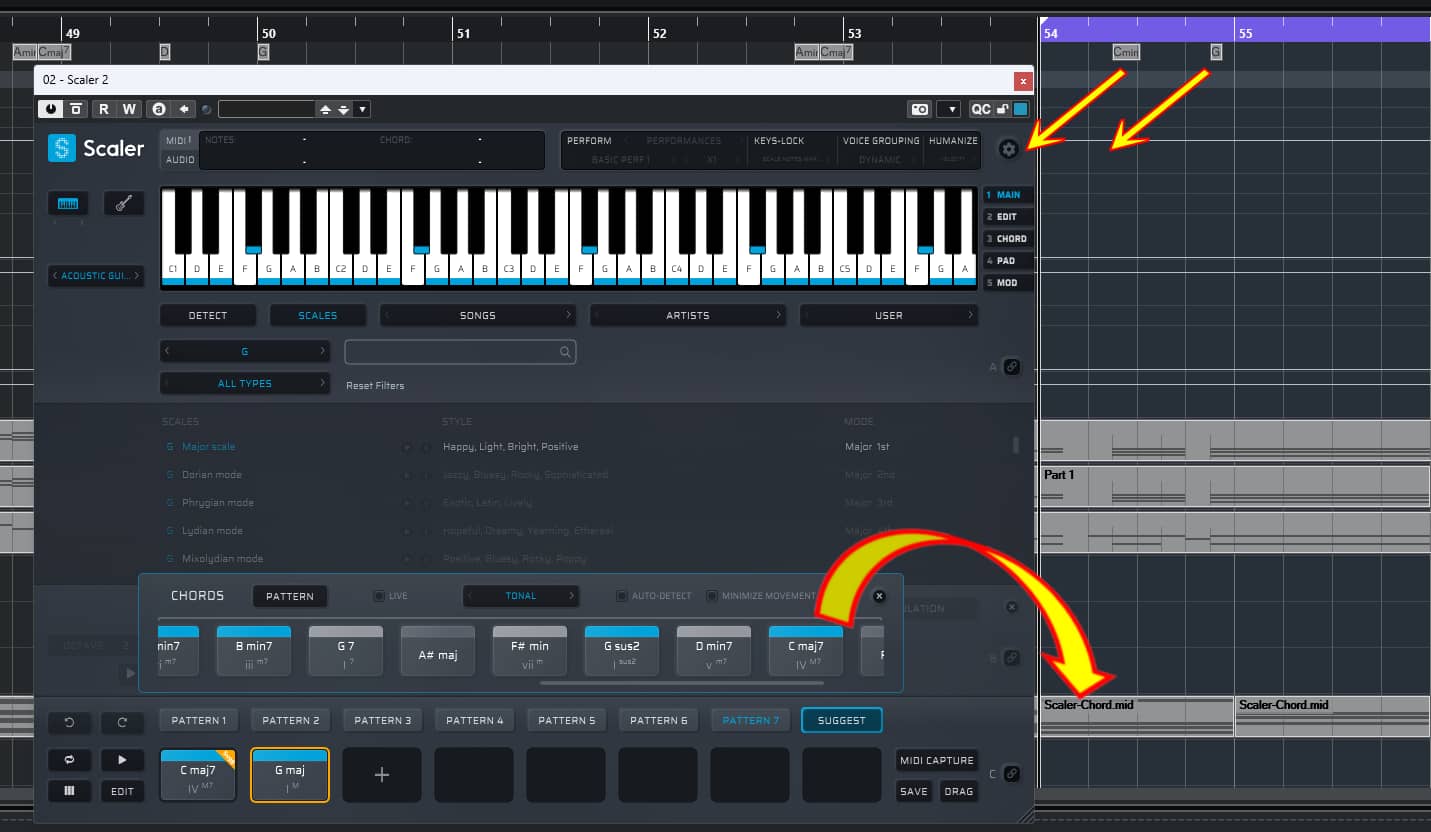
Task: Click the search magnifier icon
Action: [565, 352]
